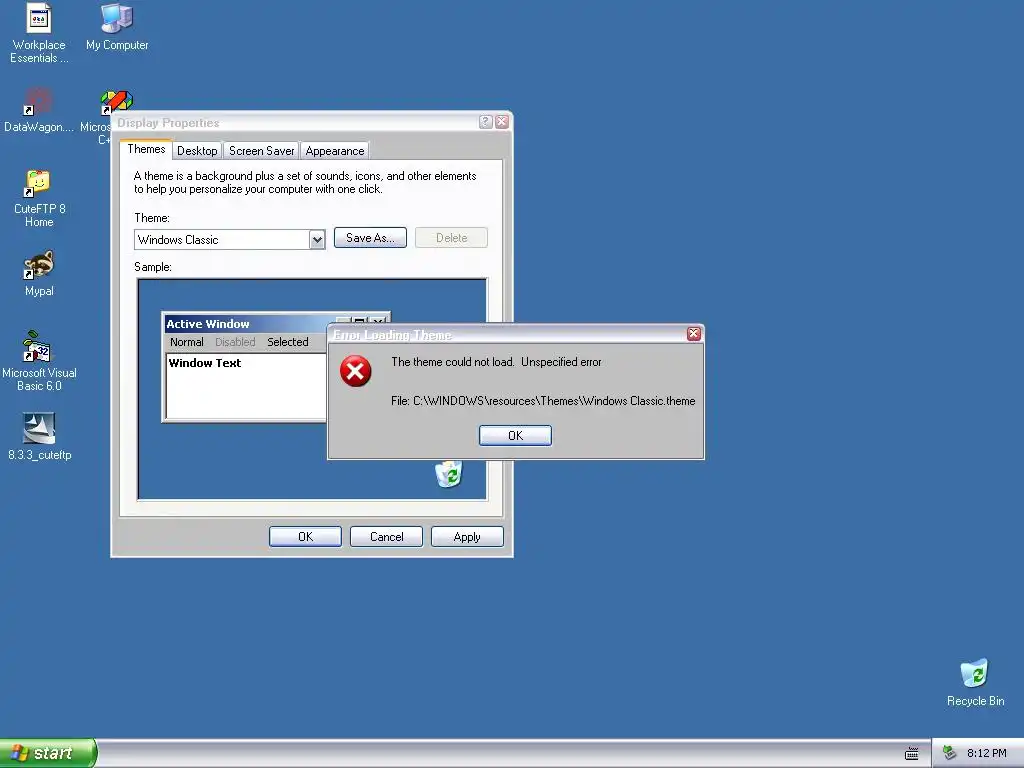Open the Appearance tab
The height and width of the screenshot is (768, 1024).
(x=334, y=151)
